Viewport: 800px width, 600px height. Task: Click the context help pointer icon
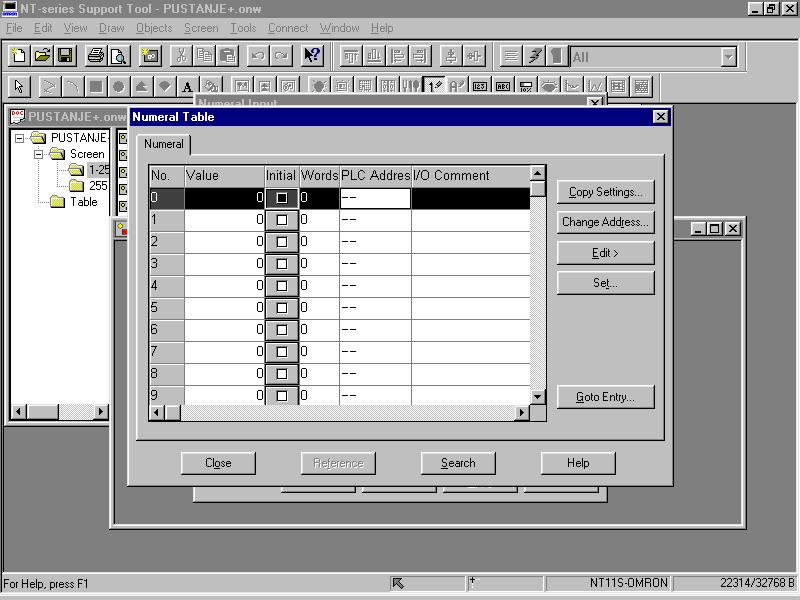(312, 56)
